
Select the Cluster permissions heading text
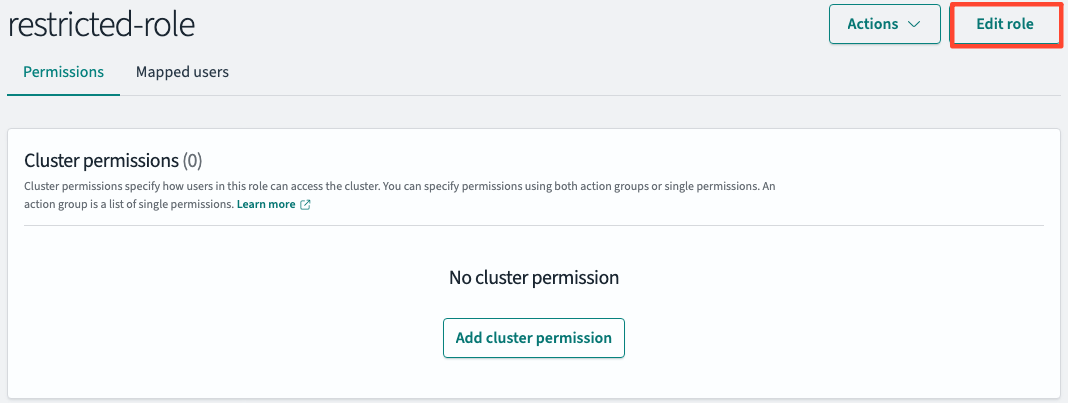click(x=101, y=161)
